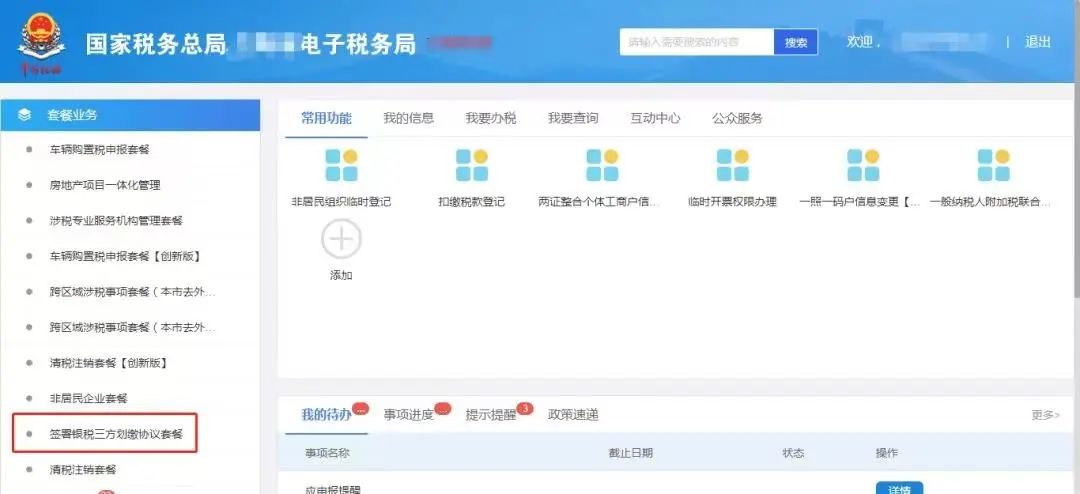Click the 事项名称 column header

coord(327,453)
